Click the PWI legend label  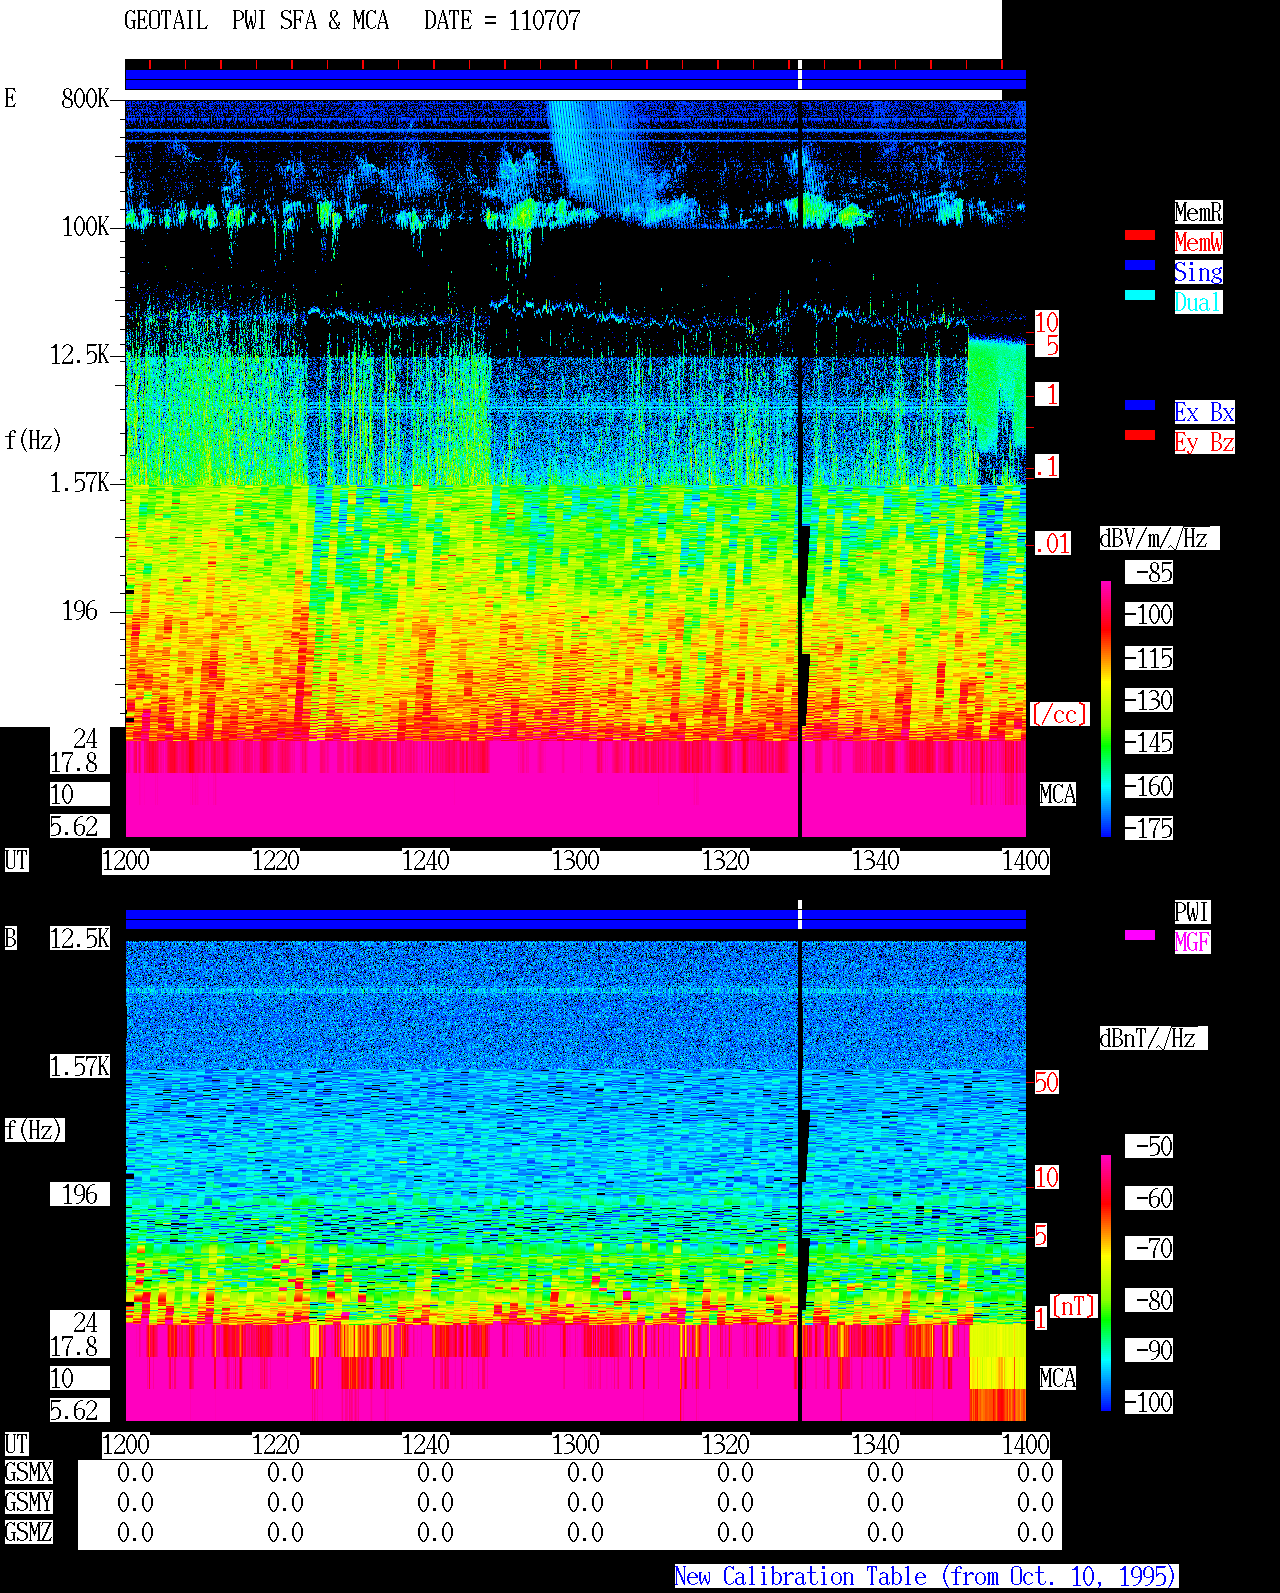click(x=1192, y=912)
